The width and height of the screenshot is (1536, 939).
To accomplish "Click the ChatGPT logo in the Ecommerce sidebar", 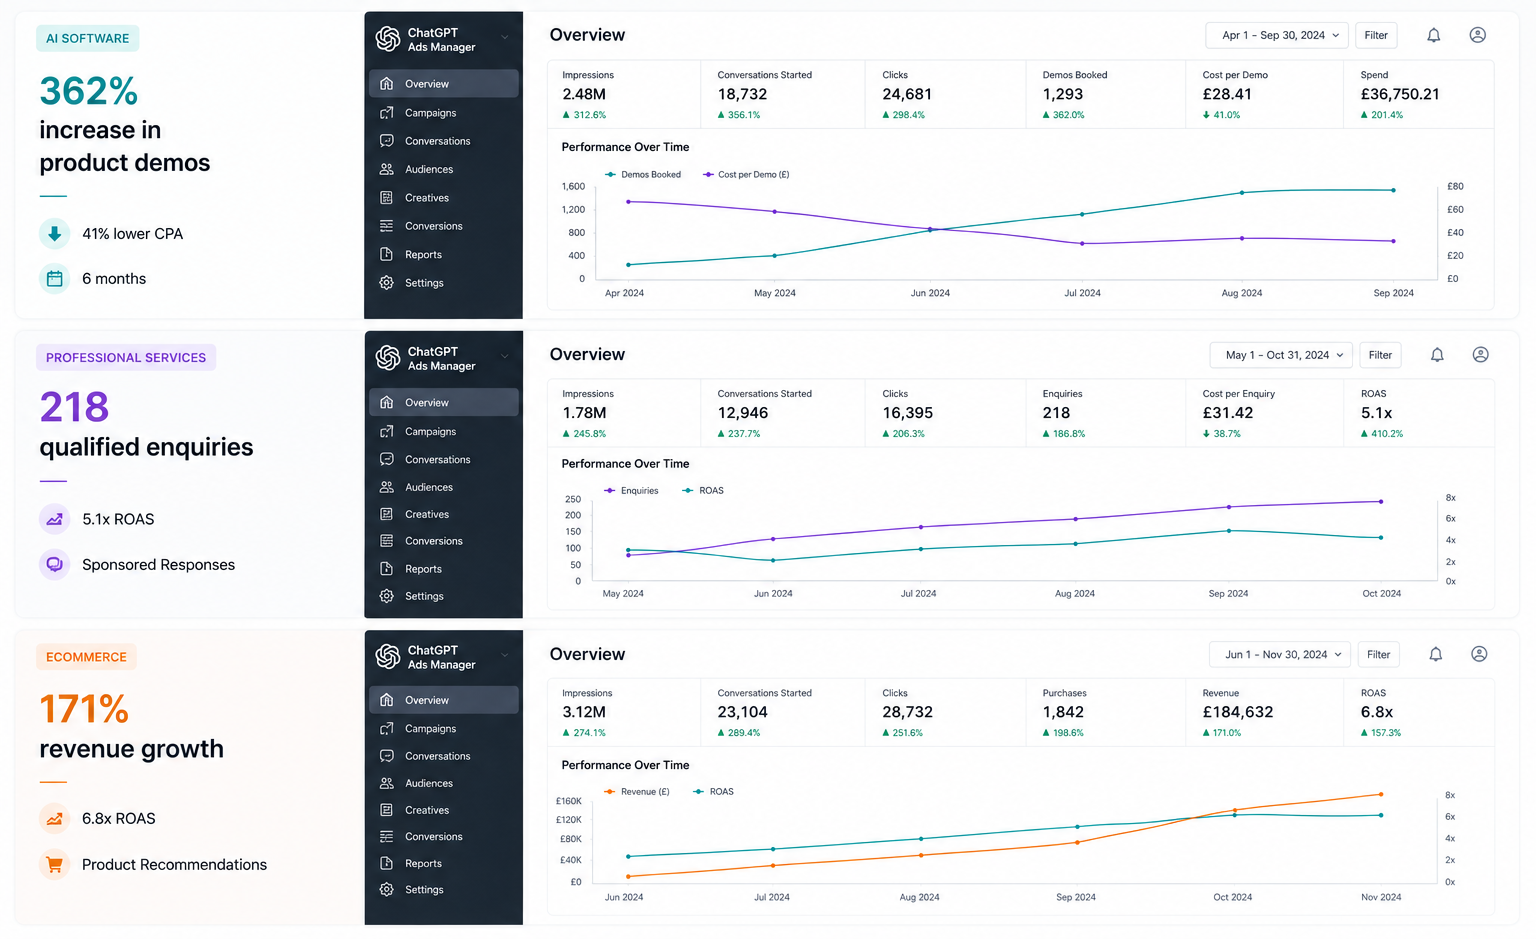I will (388, 656).
